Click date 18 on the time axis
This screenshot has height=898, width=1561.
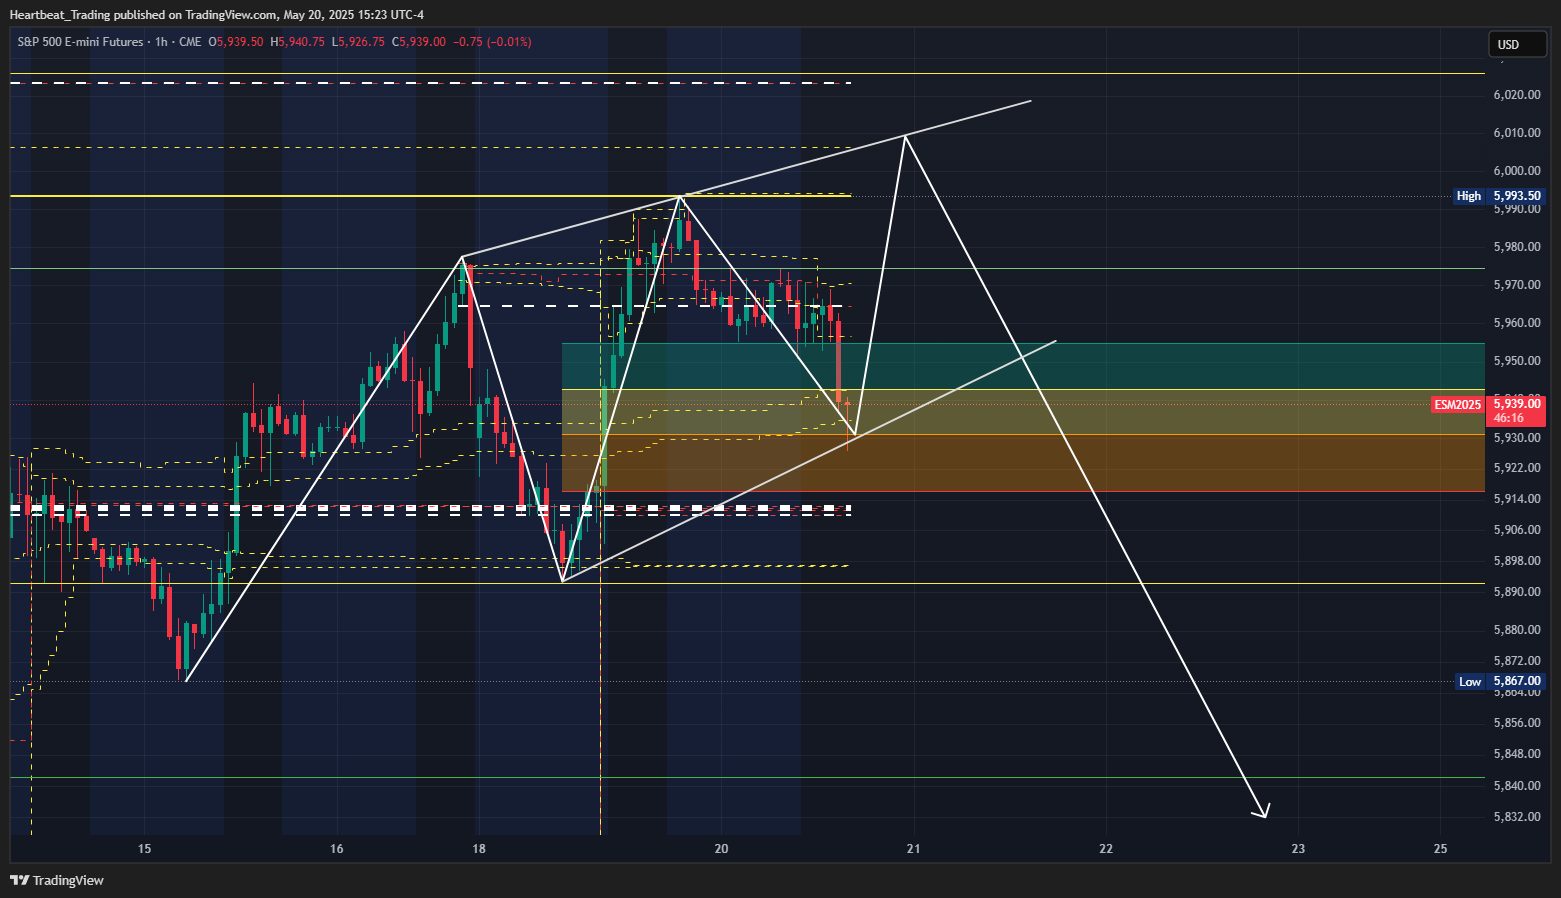click(x=479, y=849)
